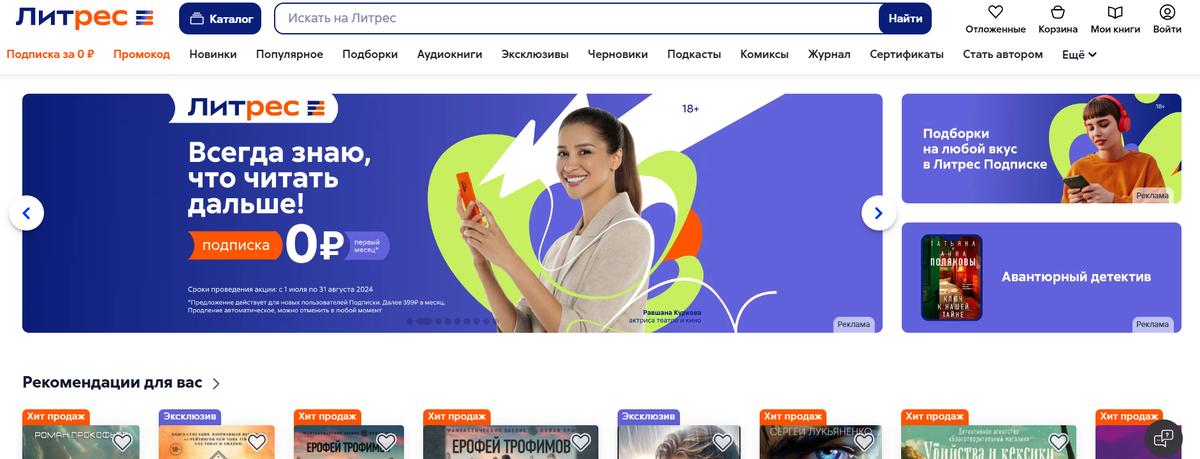Open the Подписка за 0 ₽ link
This screenshot has height=459, width=1200.
tap(50, 54)
